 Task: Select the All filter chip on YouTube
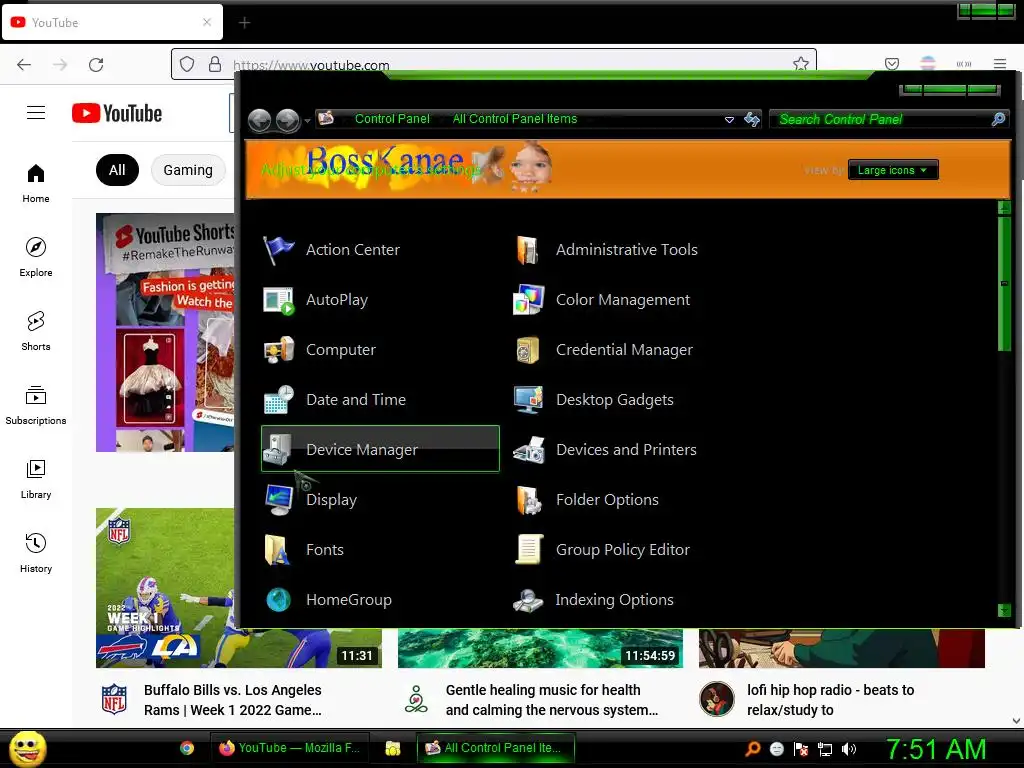point(117,170)
